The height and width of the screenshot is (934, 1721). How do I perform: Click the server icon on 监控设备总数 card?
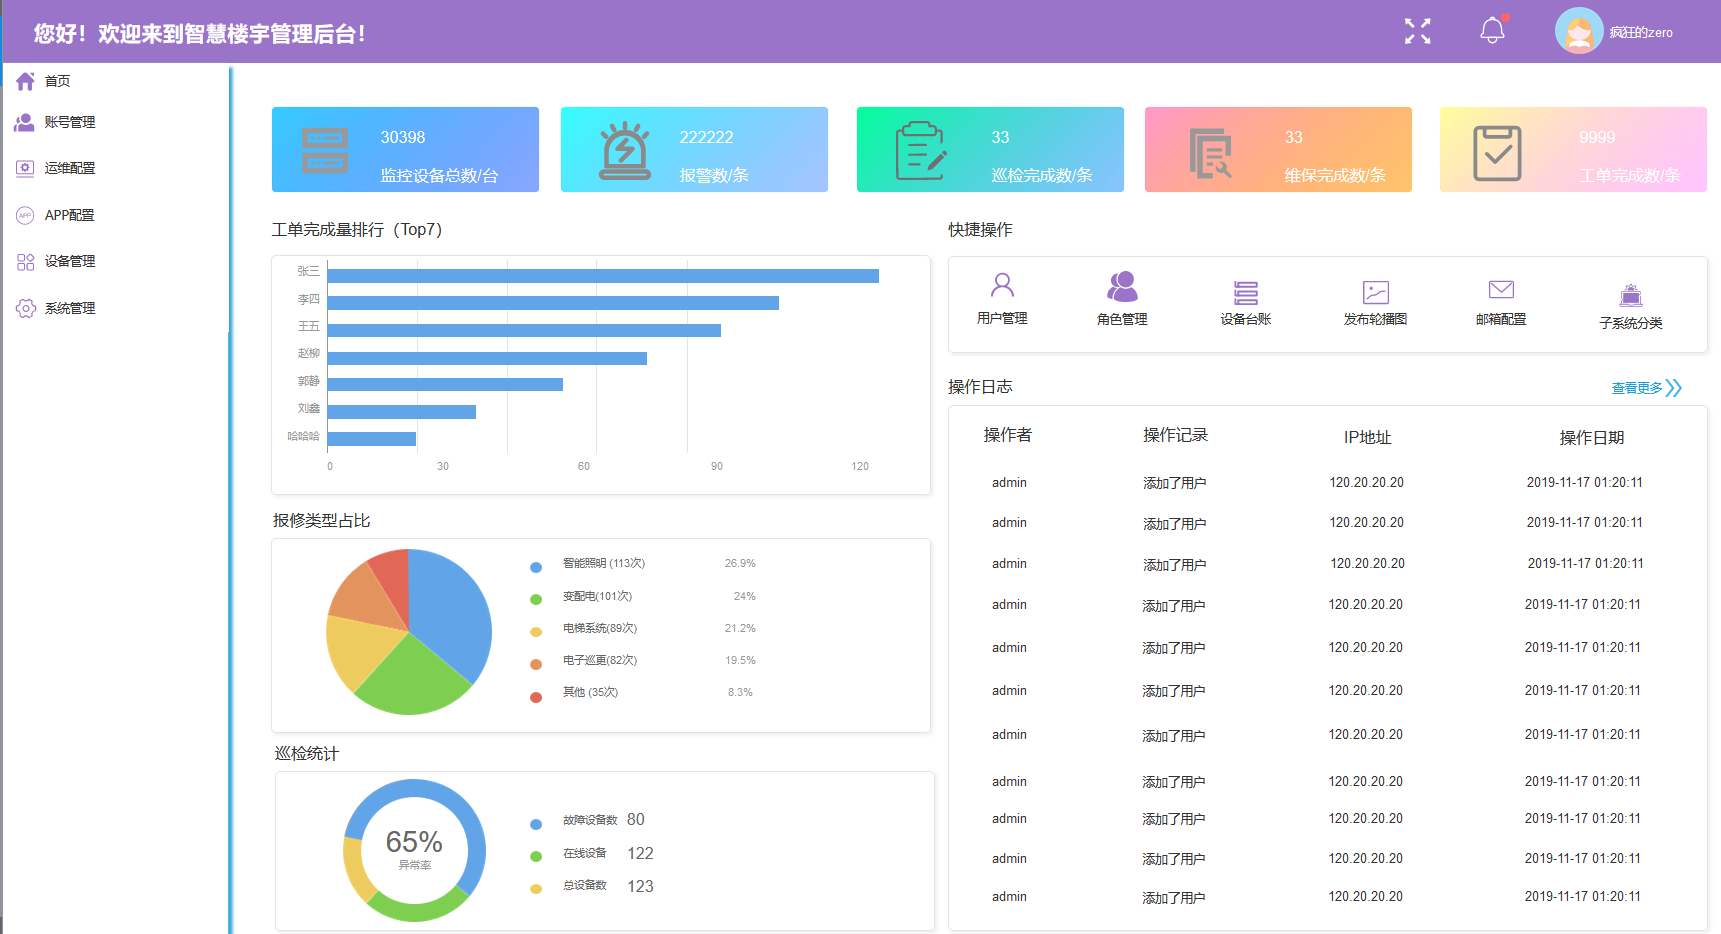click(325, 151)
